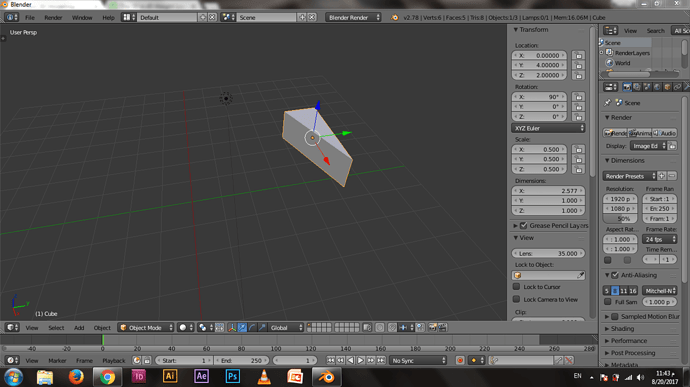Disable the Anti-Aliasing checkbox
Viewport: 690px width, 387px height.
[x=615, y=275]
